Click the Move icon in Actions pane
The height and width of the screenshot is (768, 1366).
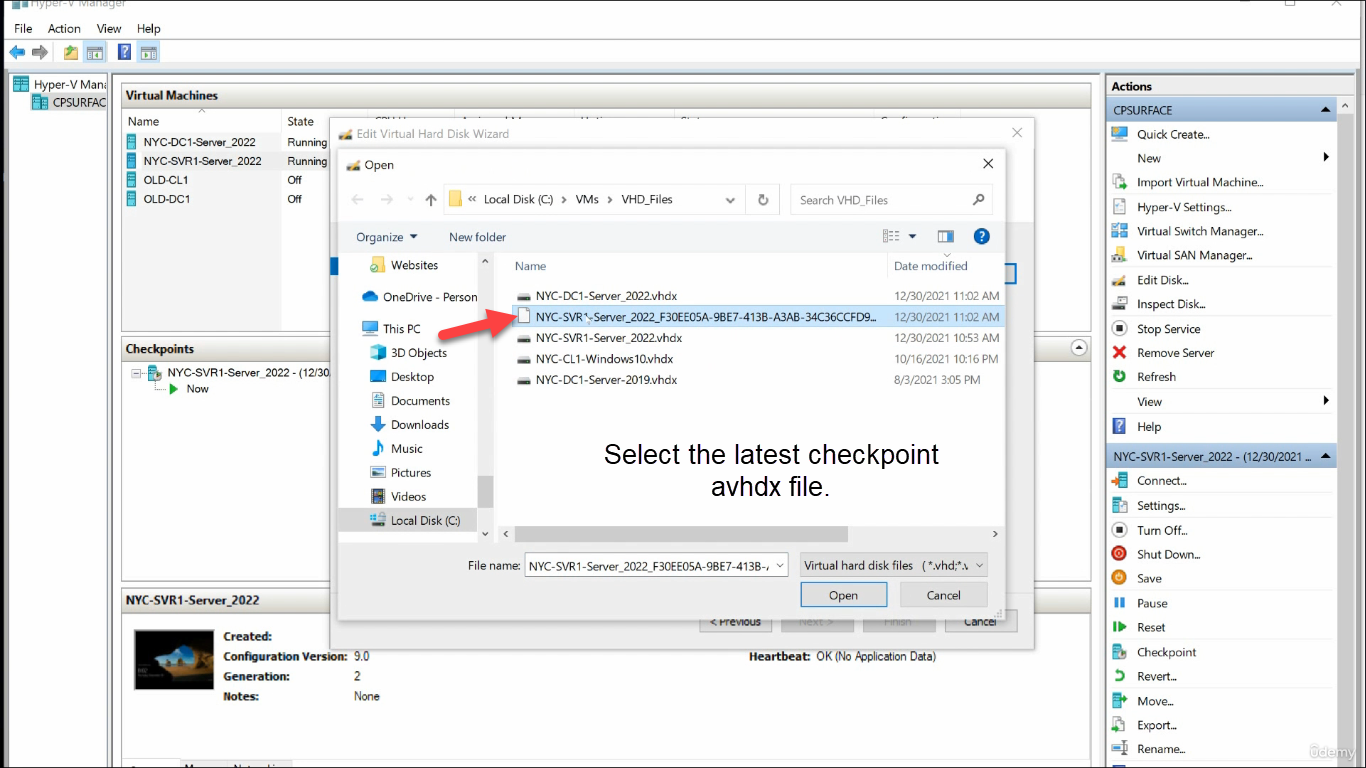[1119, 701]
